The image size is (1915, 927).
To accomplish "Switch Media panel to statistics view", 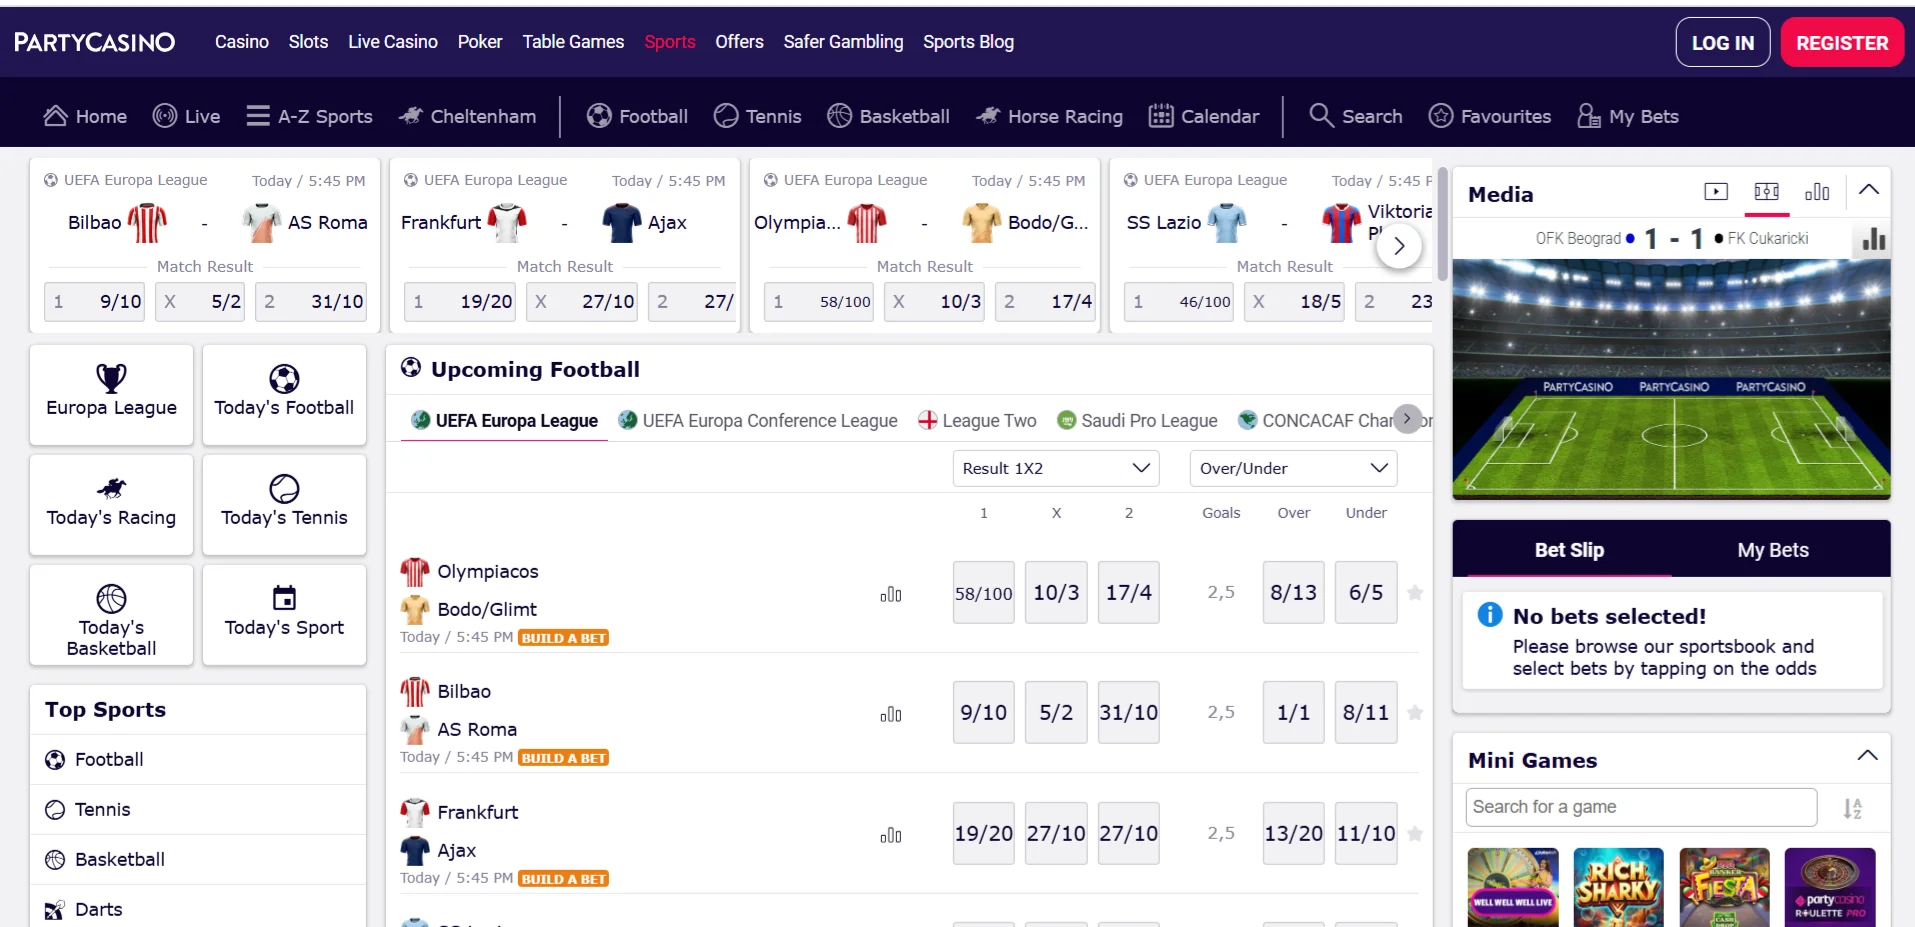I will point(1817,192).
